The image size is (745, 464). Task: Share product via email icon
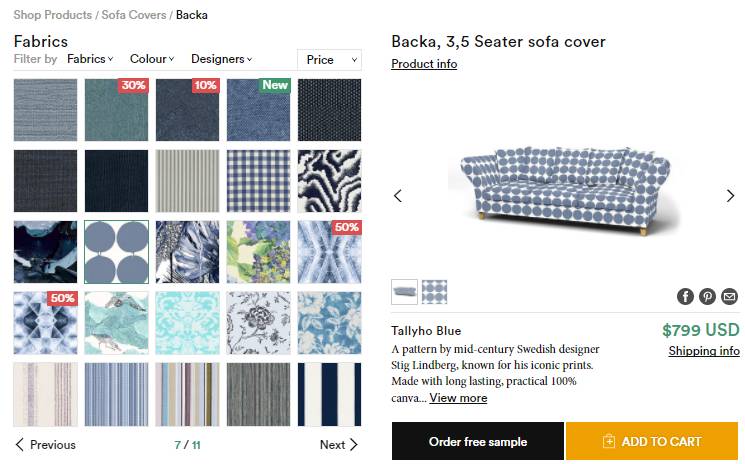[729, 296]
